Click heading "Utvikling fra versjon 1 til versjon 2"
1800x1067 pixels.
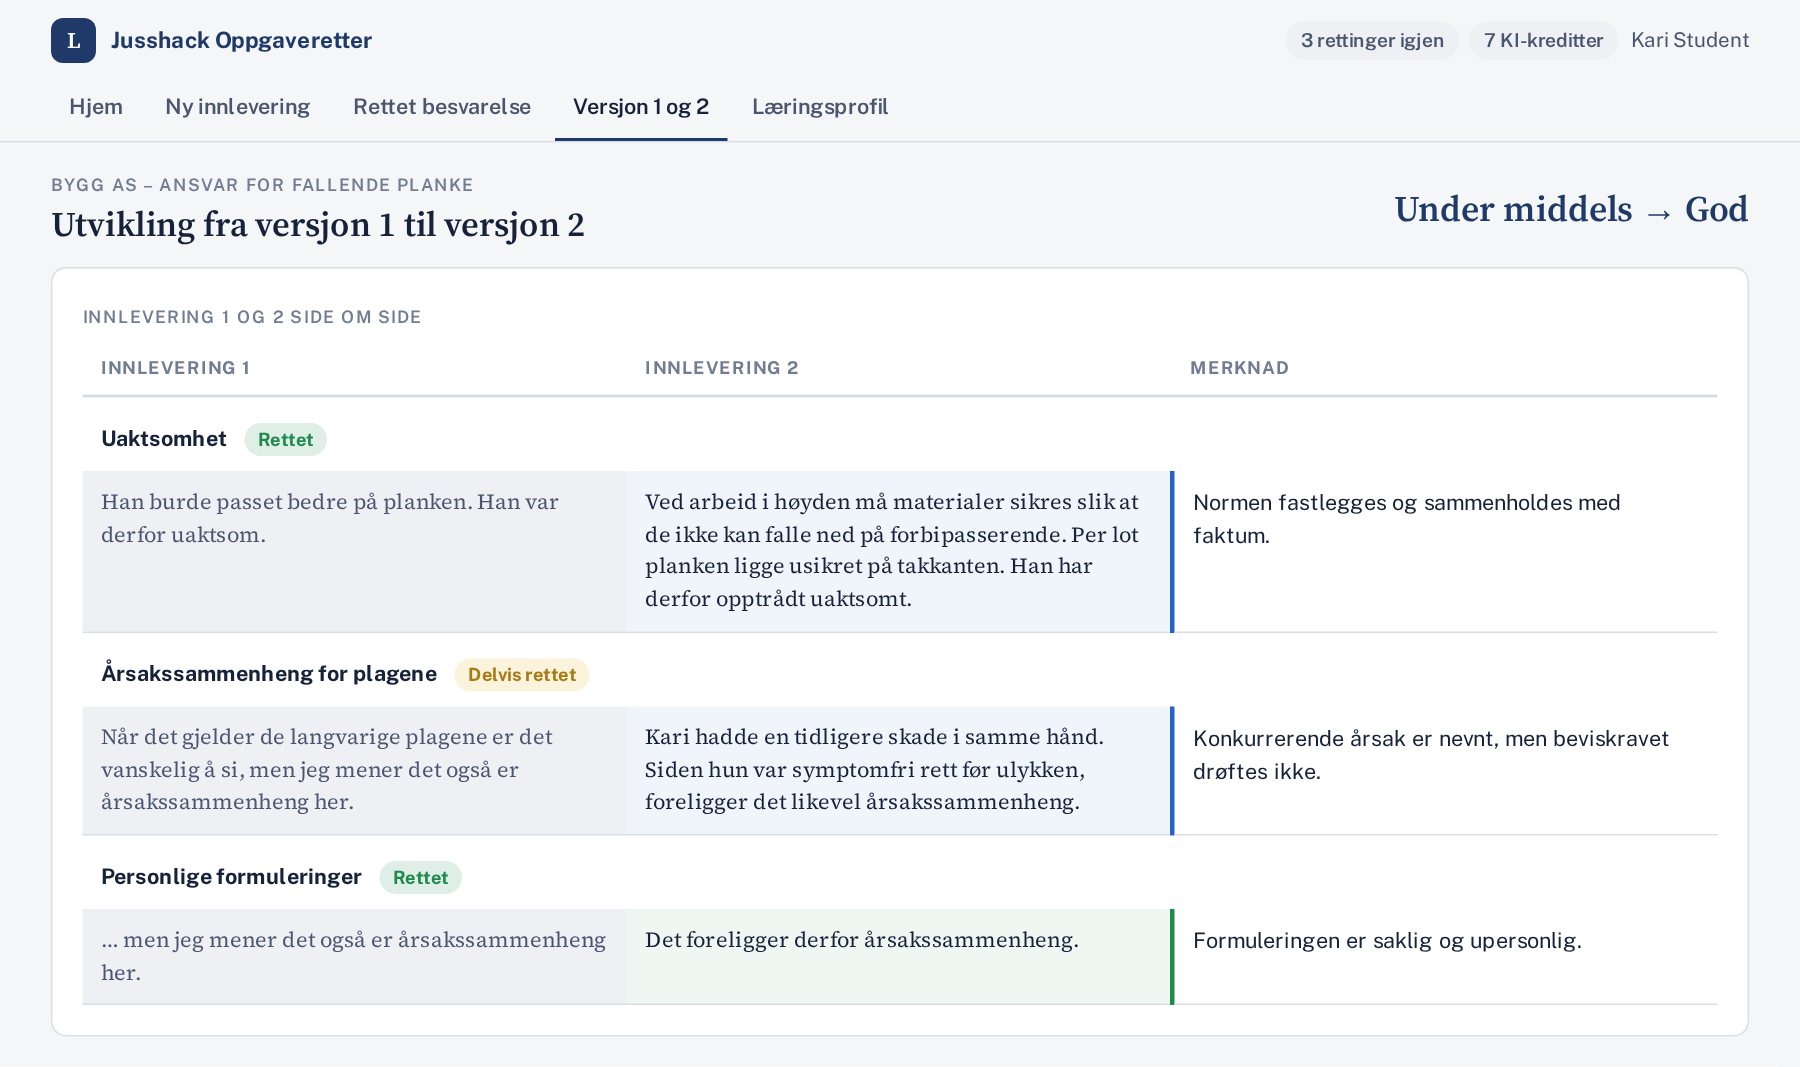(318, 225)
